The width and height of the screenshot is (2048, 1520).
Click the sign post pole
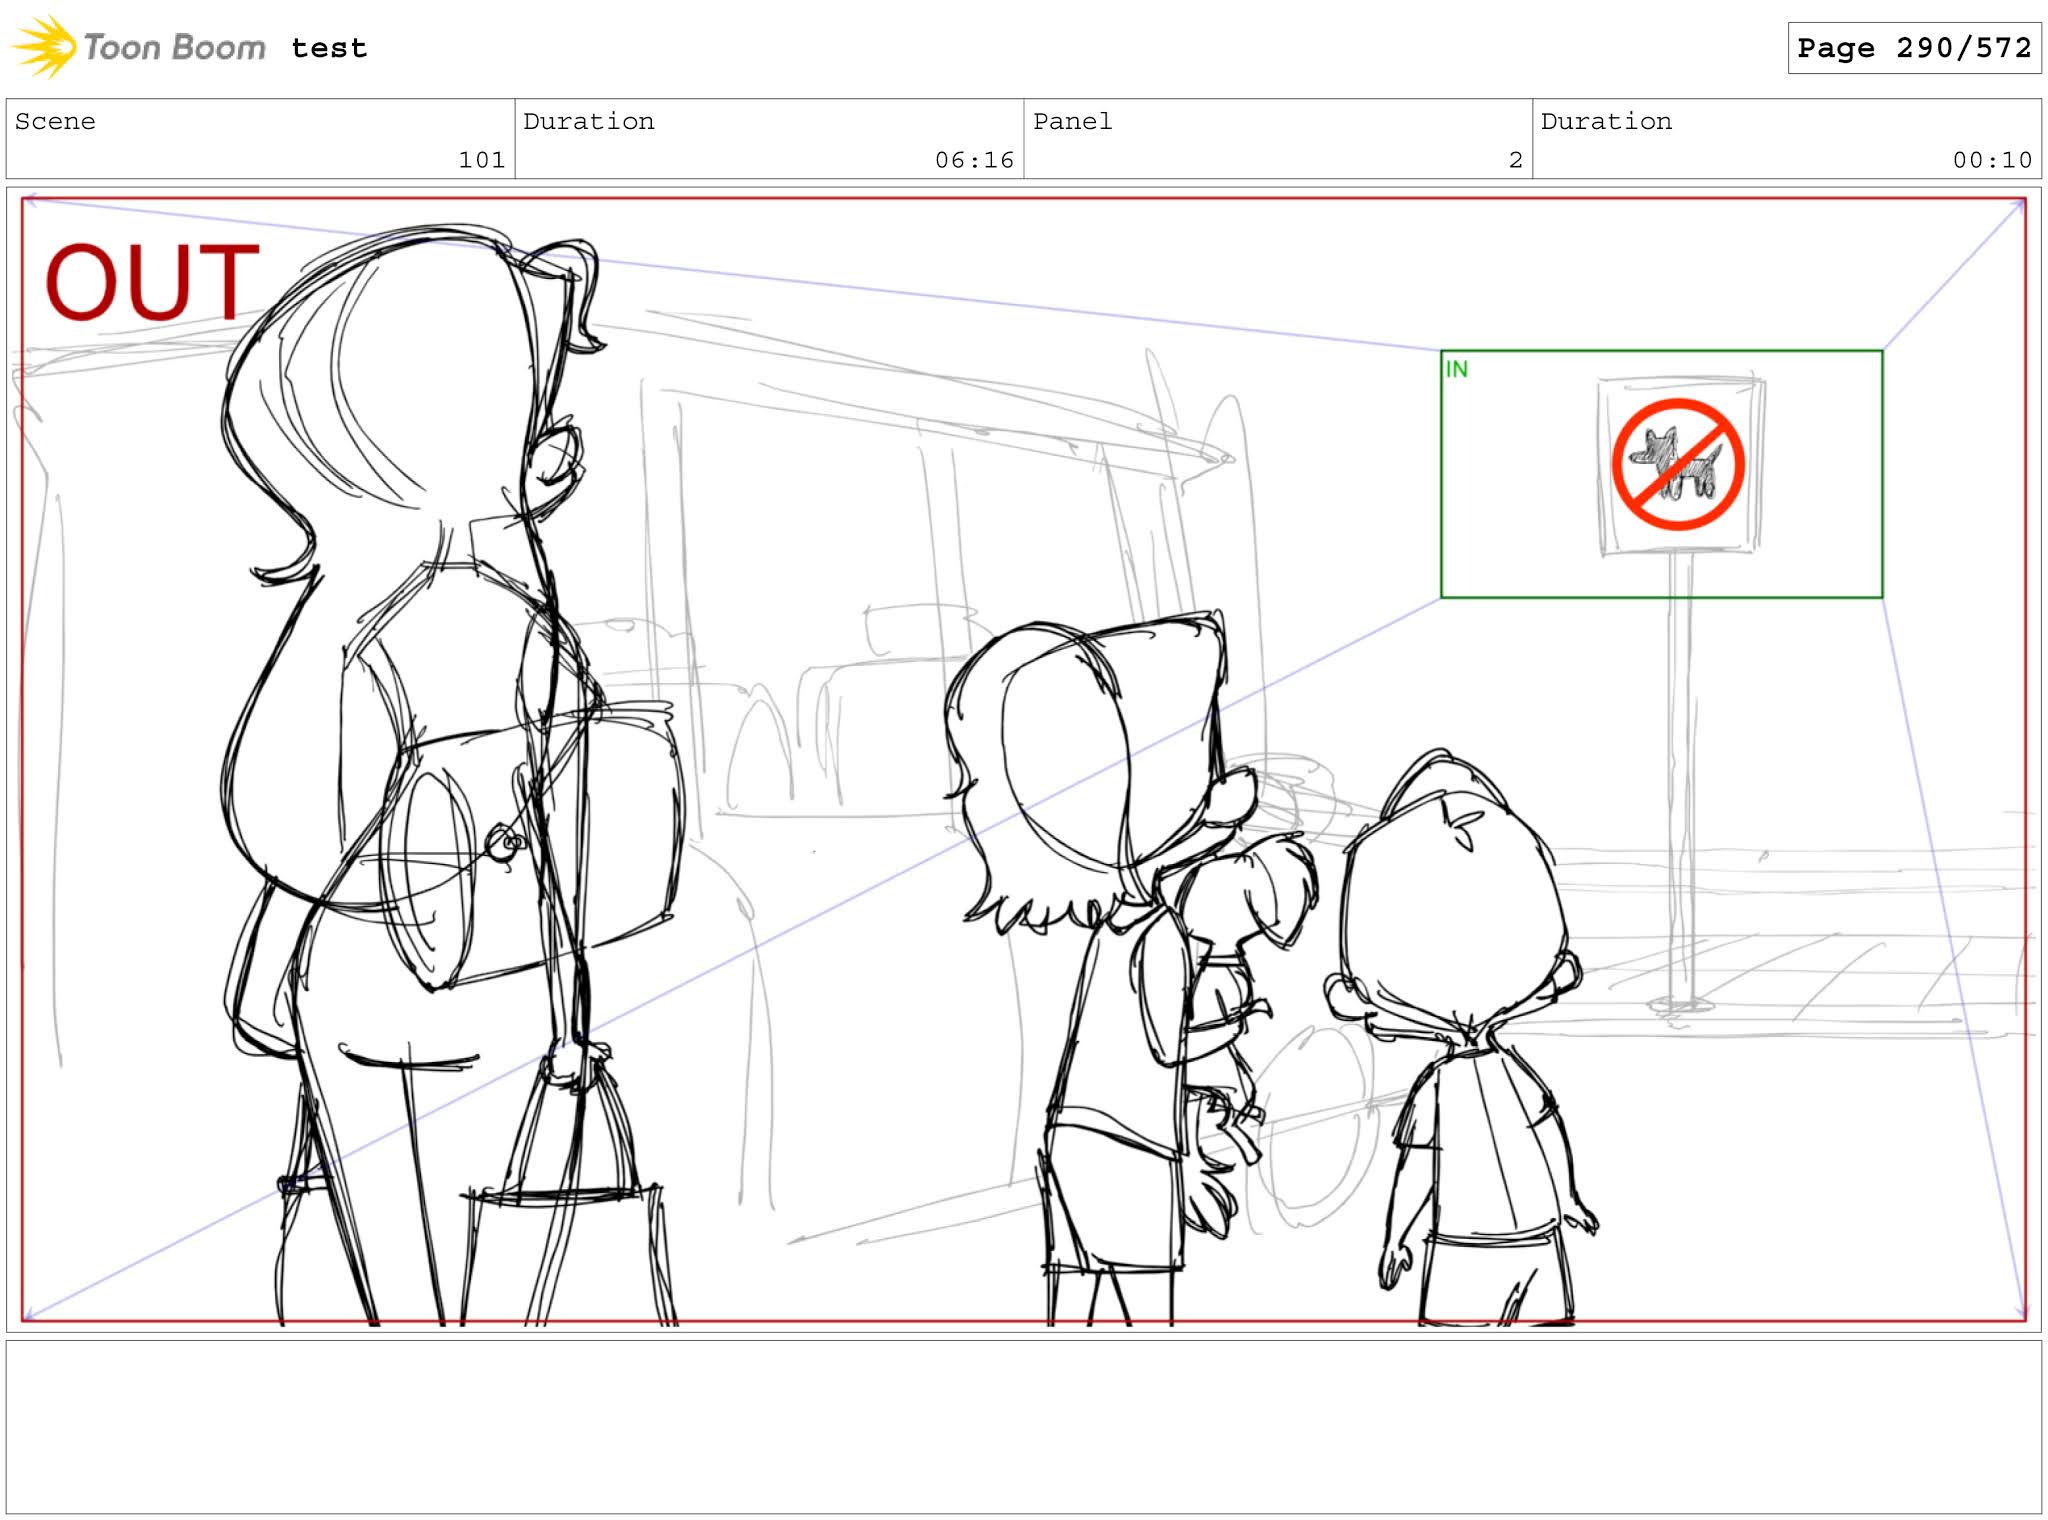pos(1681,780)
